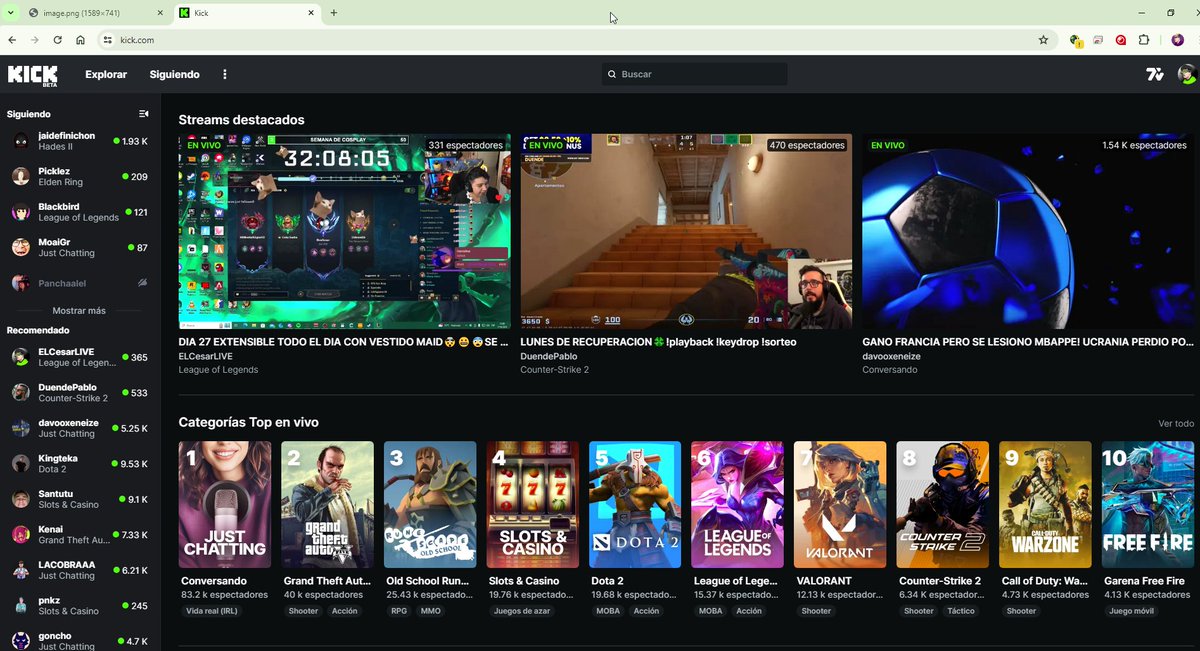Open Just Chatting category card

(x=225, y=505)
